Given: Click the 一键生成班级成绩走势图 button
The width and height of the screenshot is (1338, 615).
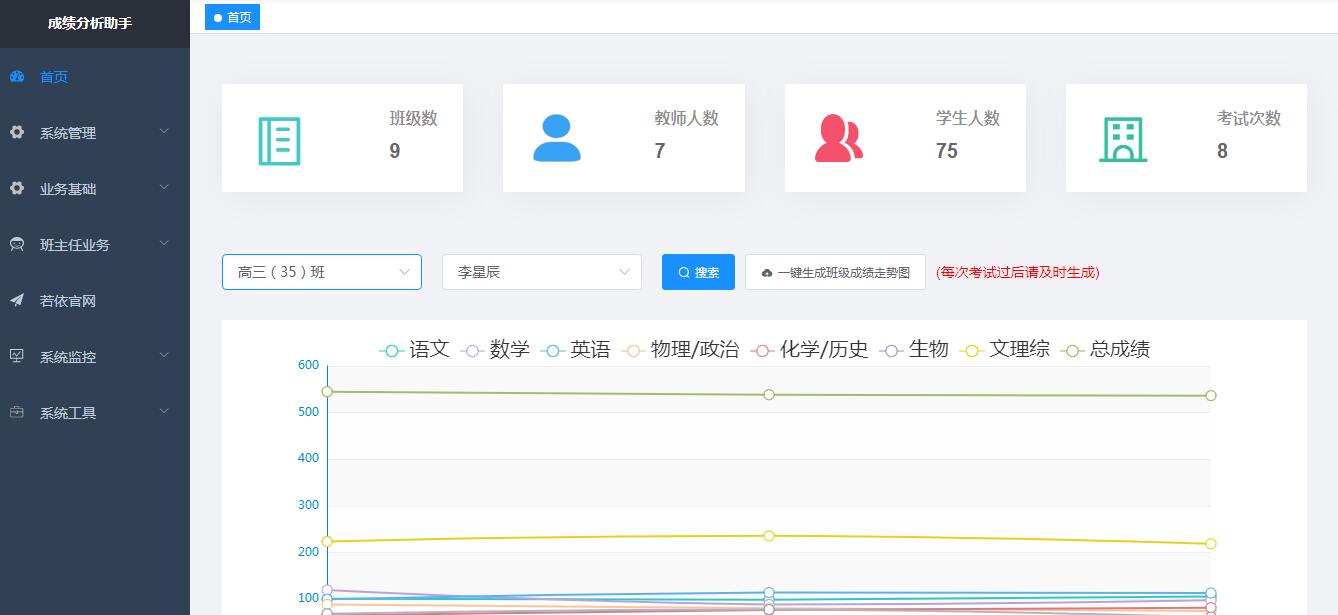Looking at the screenshot, I should click(835, 271).
